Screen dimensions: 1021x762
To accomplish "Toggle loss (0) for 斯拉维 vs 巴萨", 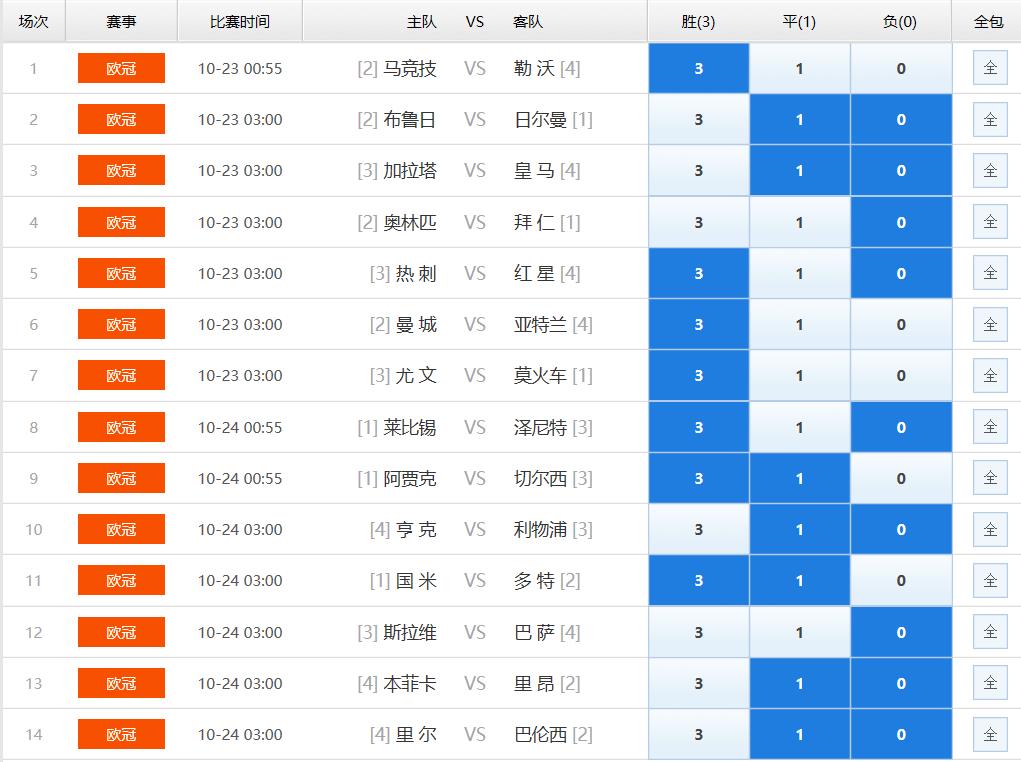I will (x=901, y=632).
